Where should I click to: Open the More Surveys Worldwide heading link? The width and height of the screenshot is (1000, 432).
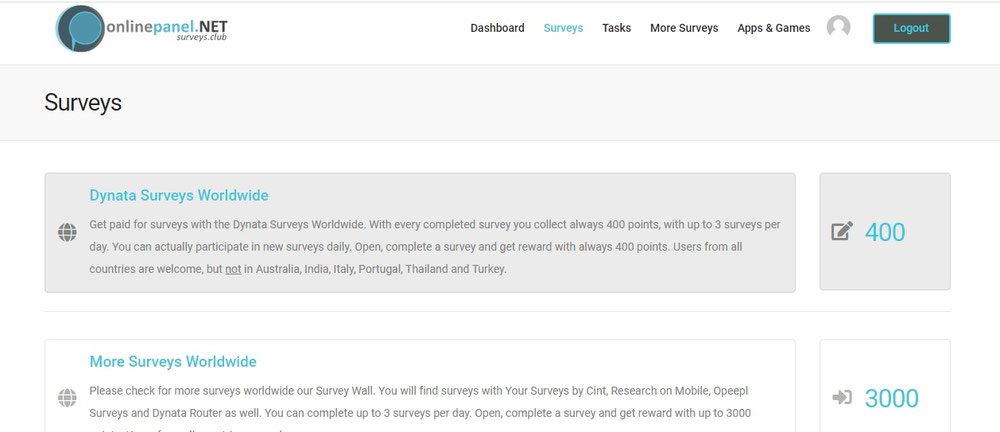(173, 362)
